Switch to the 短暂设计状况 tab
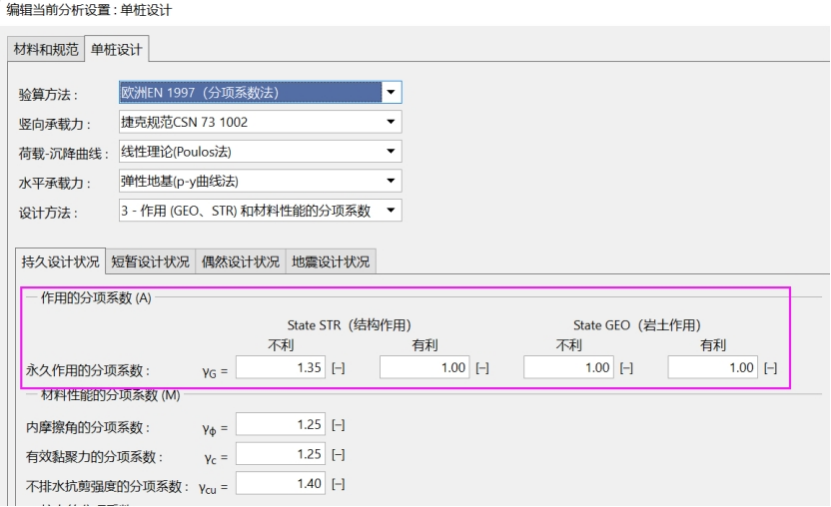This screenshot has width=831, height=507. click(x=150, y=262)
